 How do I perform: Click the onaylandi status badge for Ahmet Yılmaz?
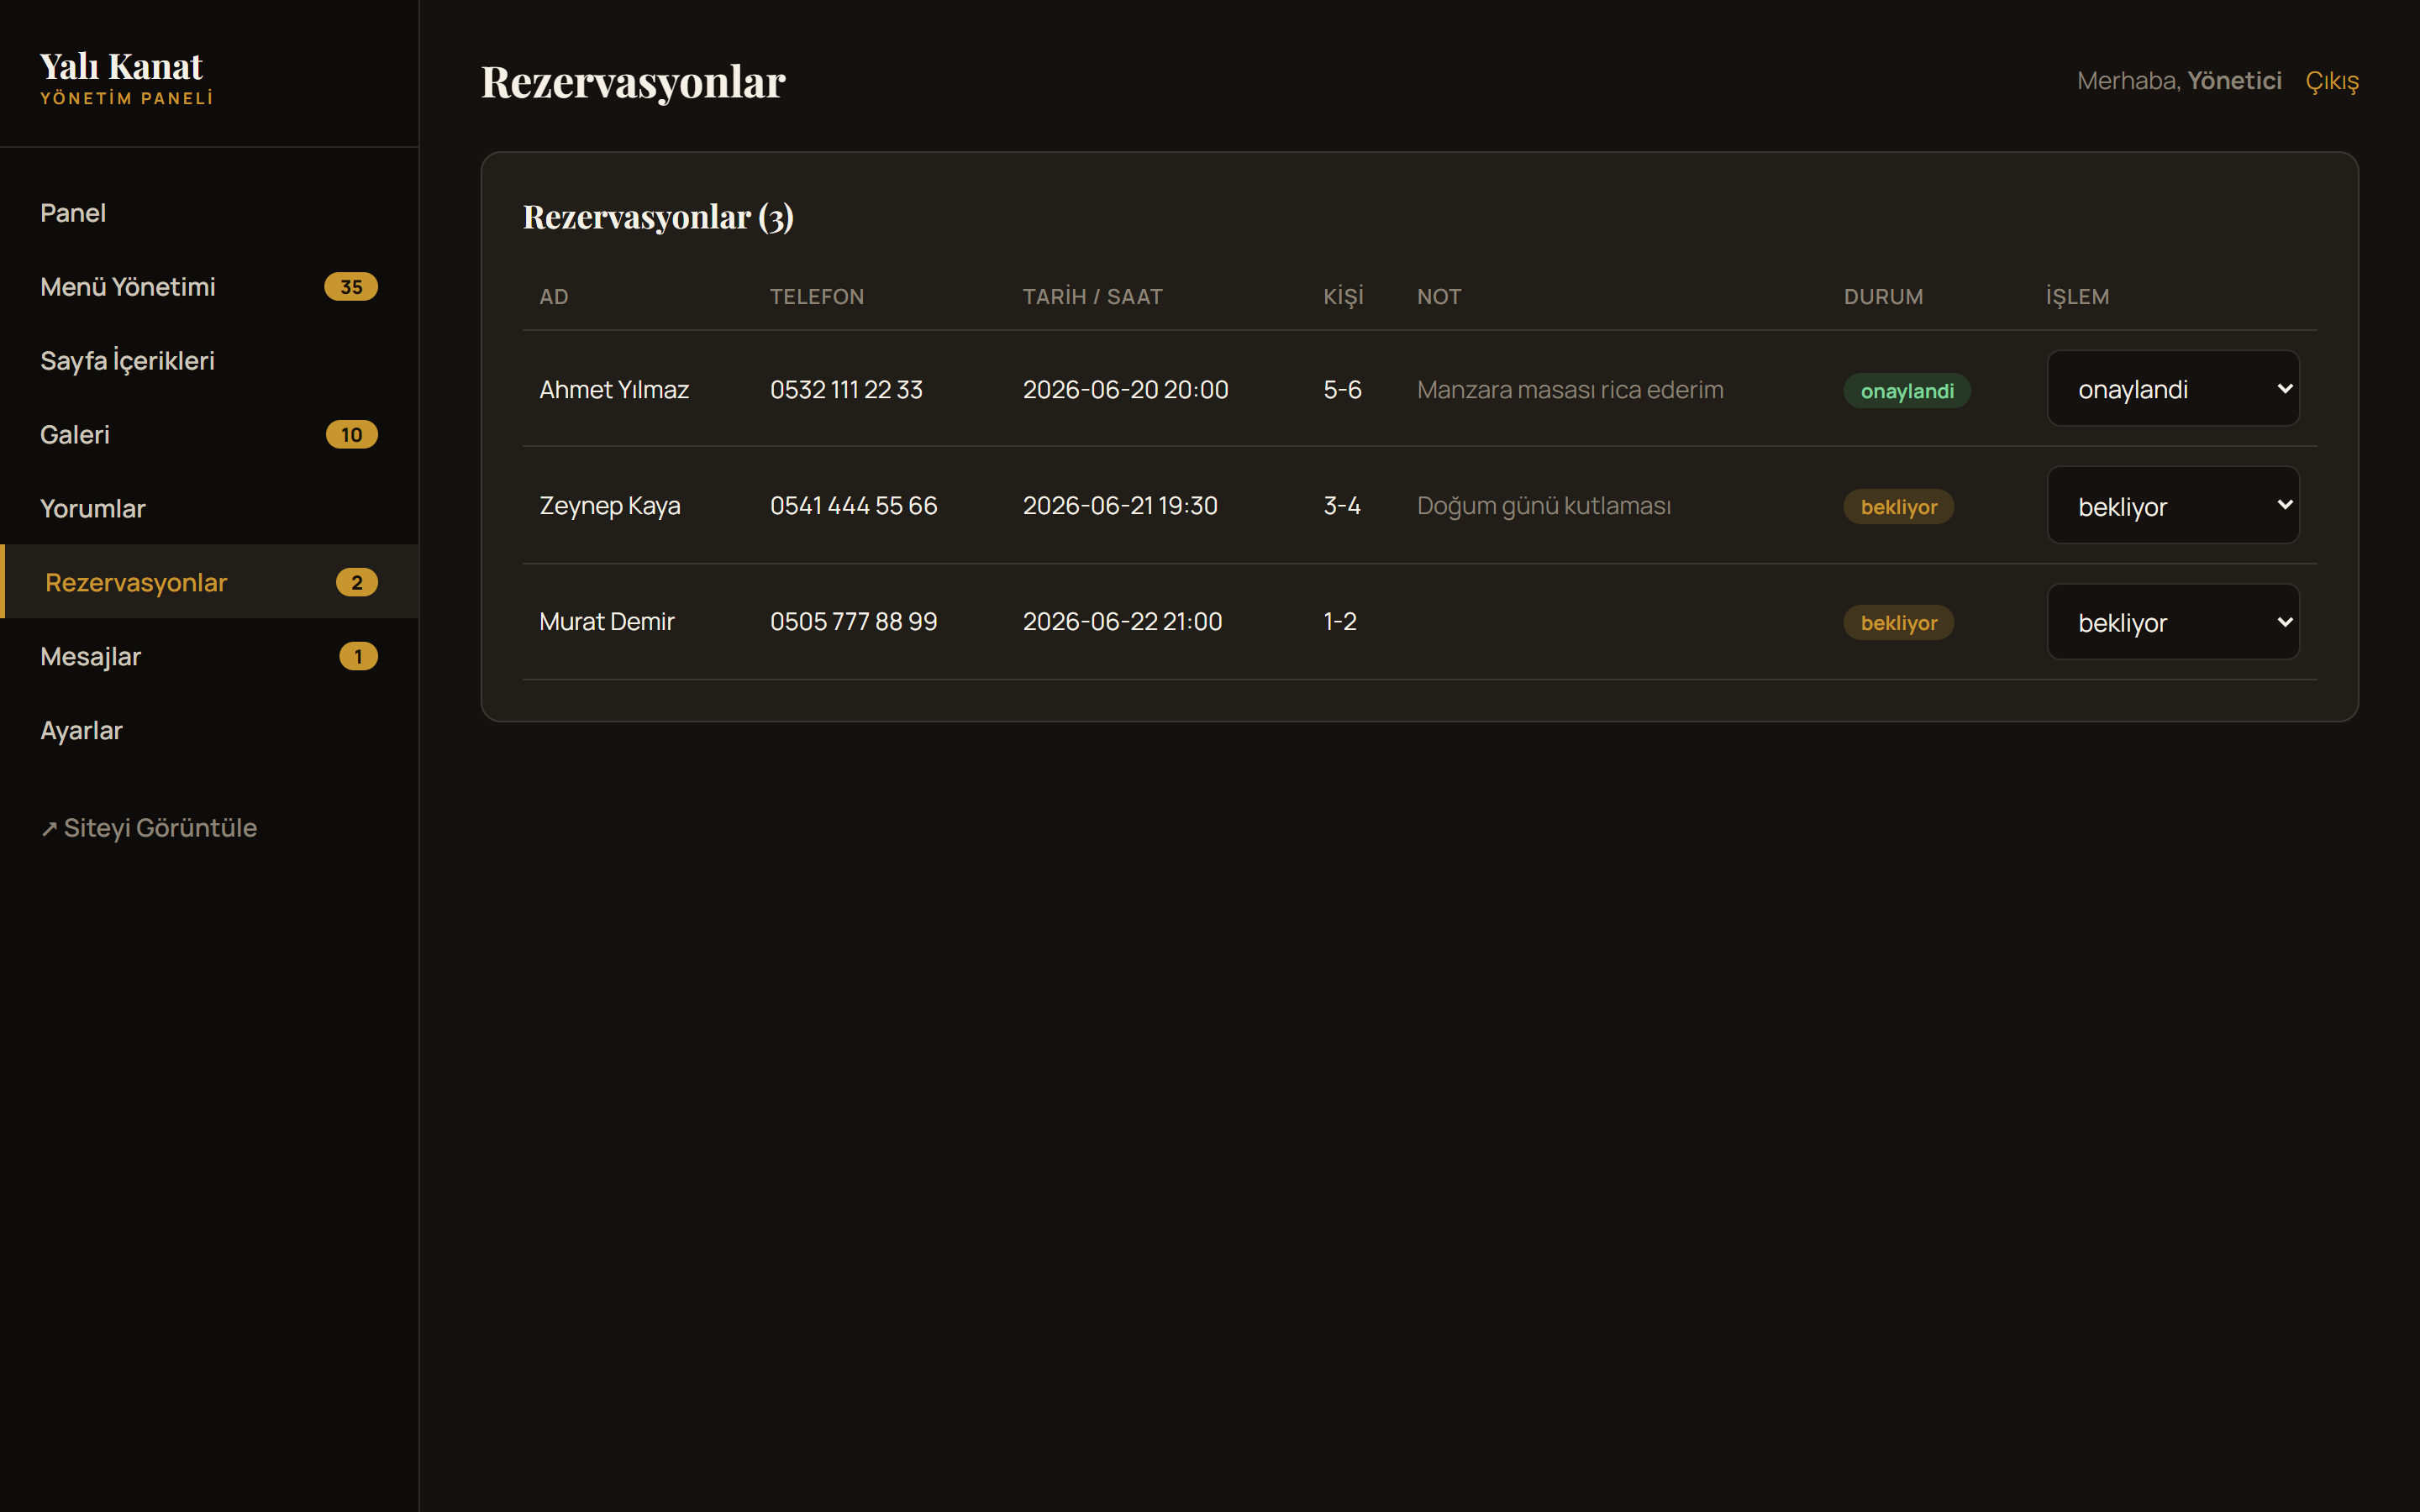pos(1907,391)
